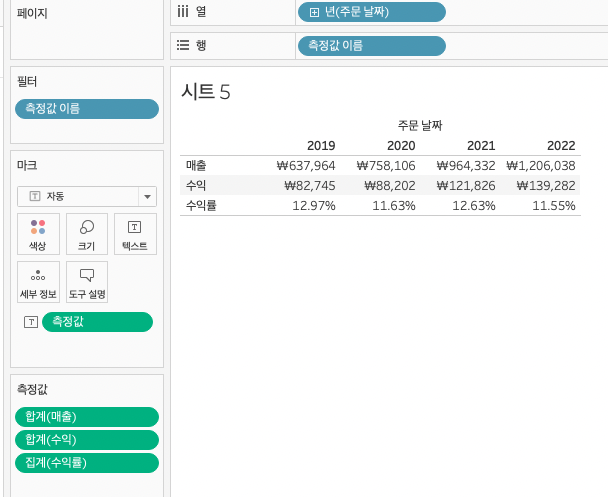
Task: Click the 크기 (Size) mark card
Action: [87, 234]
